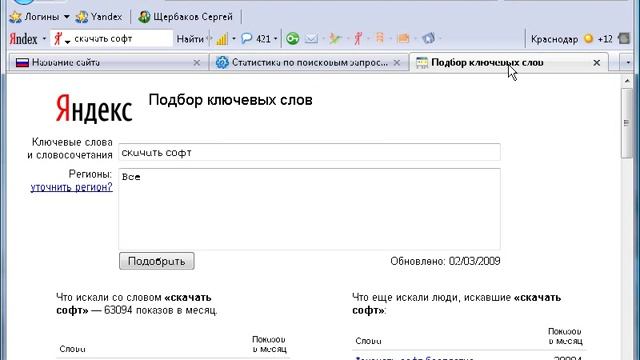Close the Подбор ключевых слов tab
Viewport: 640px width, 360px height.
596,63
